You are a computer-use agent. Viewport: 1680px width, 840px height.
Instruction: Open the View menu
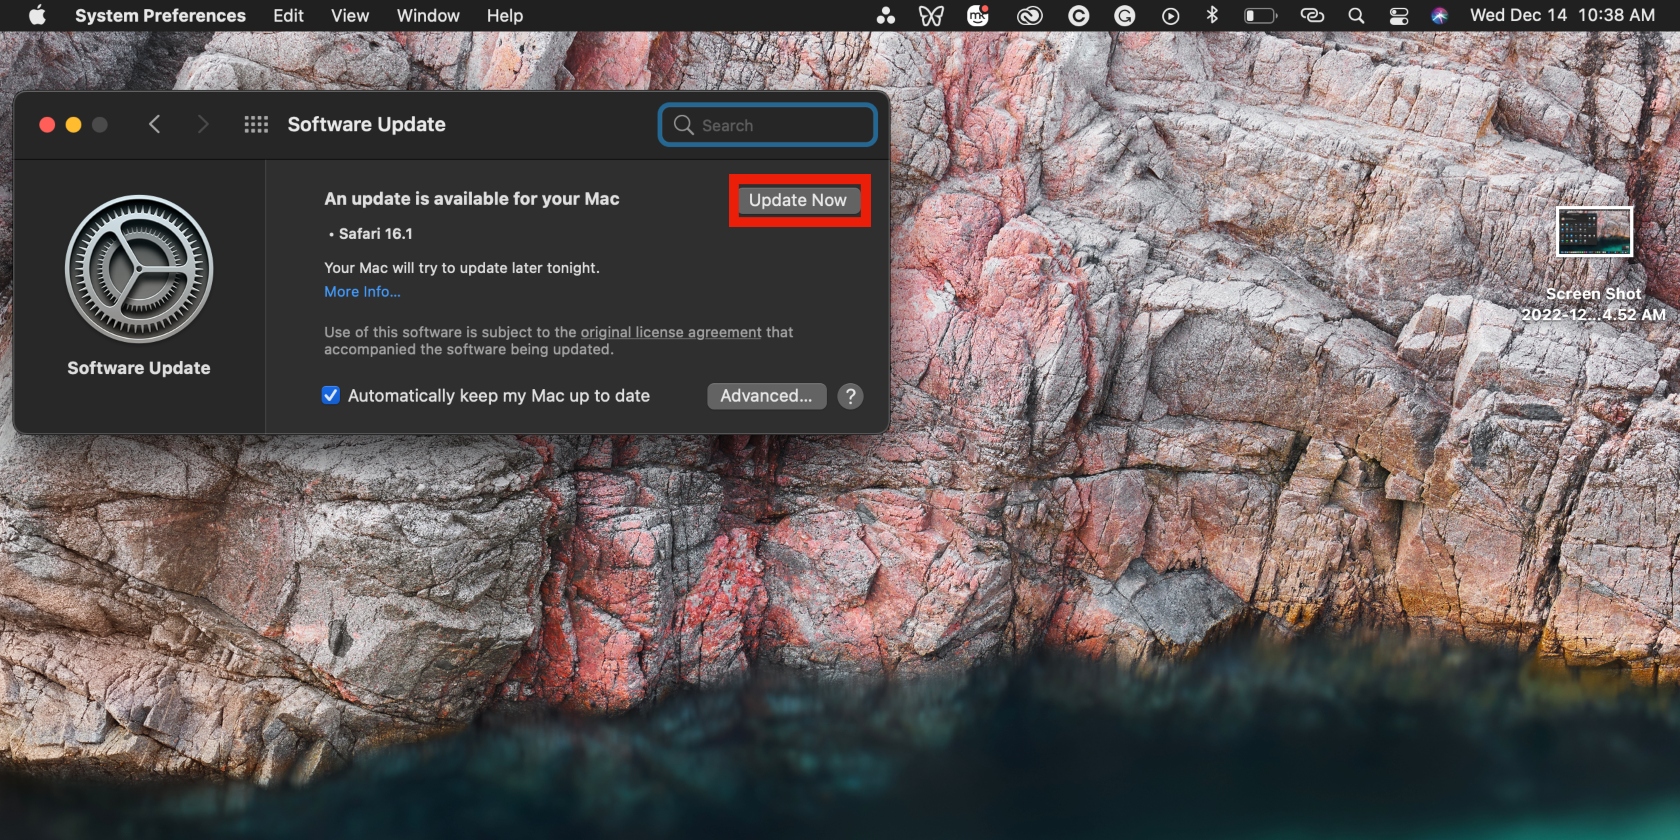coord(350,16)
